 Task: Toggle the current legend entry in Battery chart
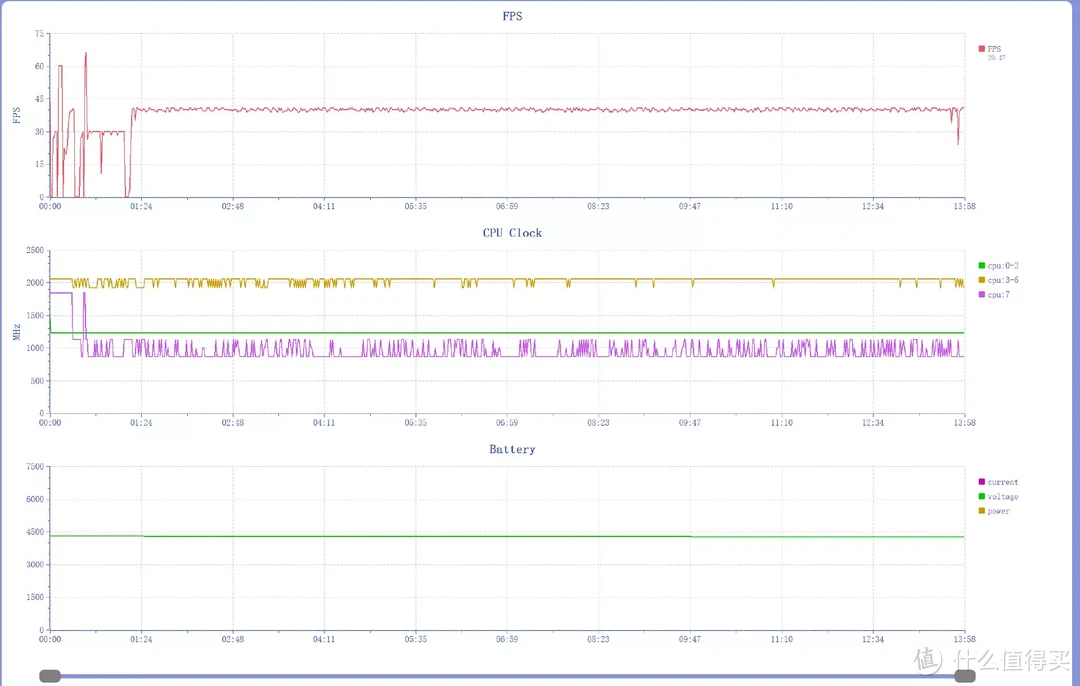click(x=998, y=482)
